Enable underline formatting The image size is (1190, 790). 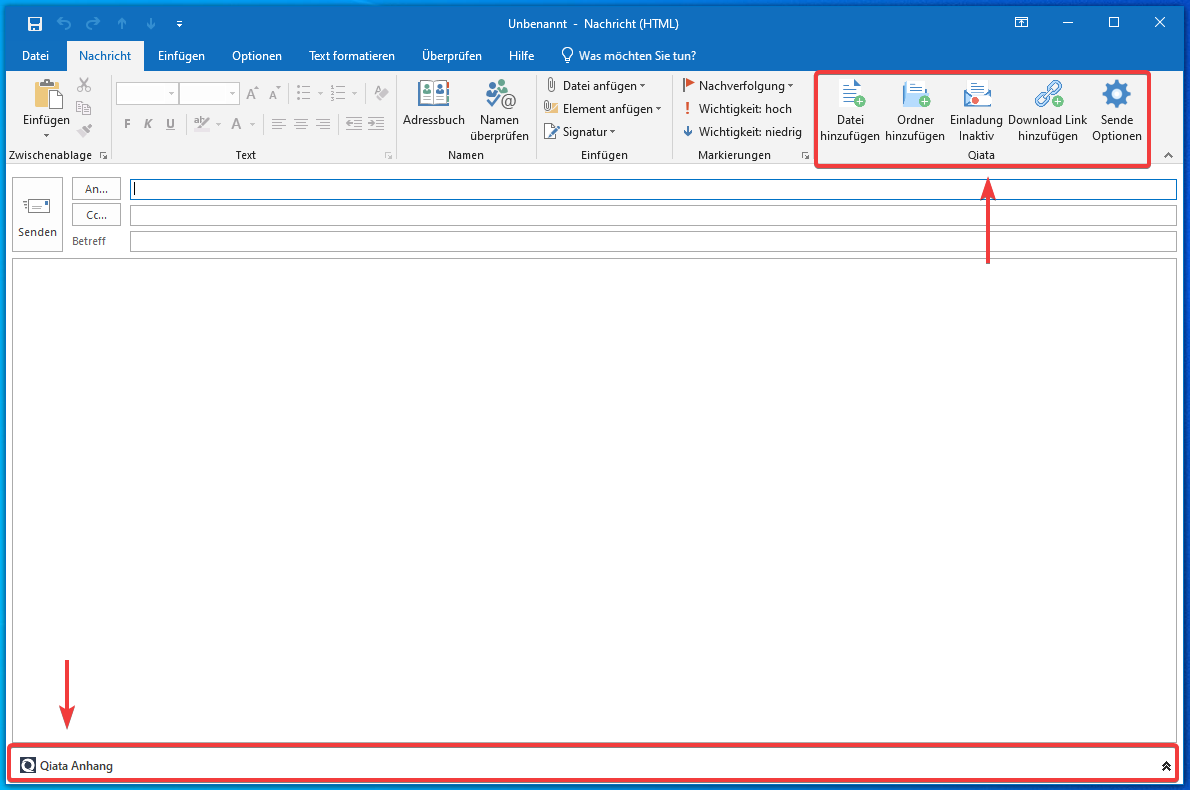click(170, 124)
